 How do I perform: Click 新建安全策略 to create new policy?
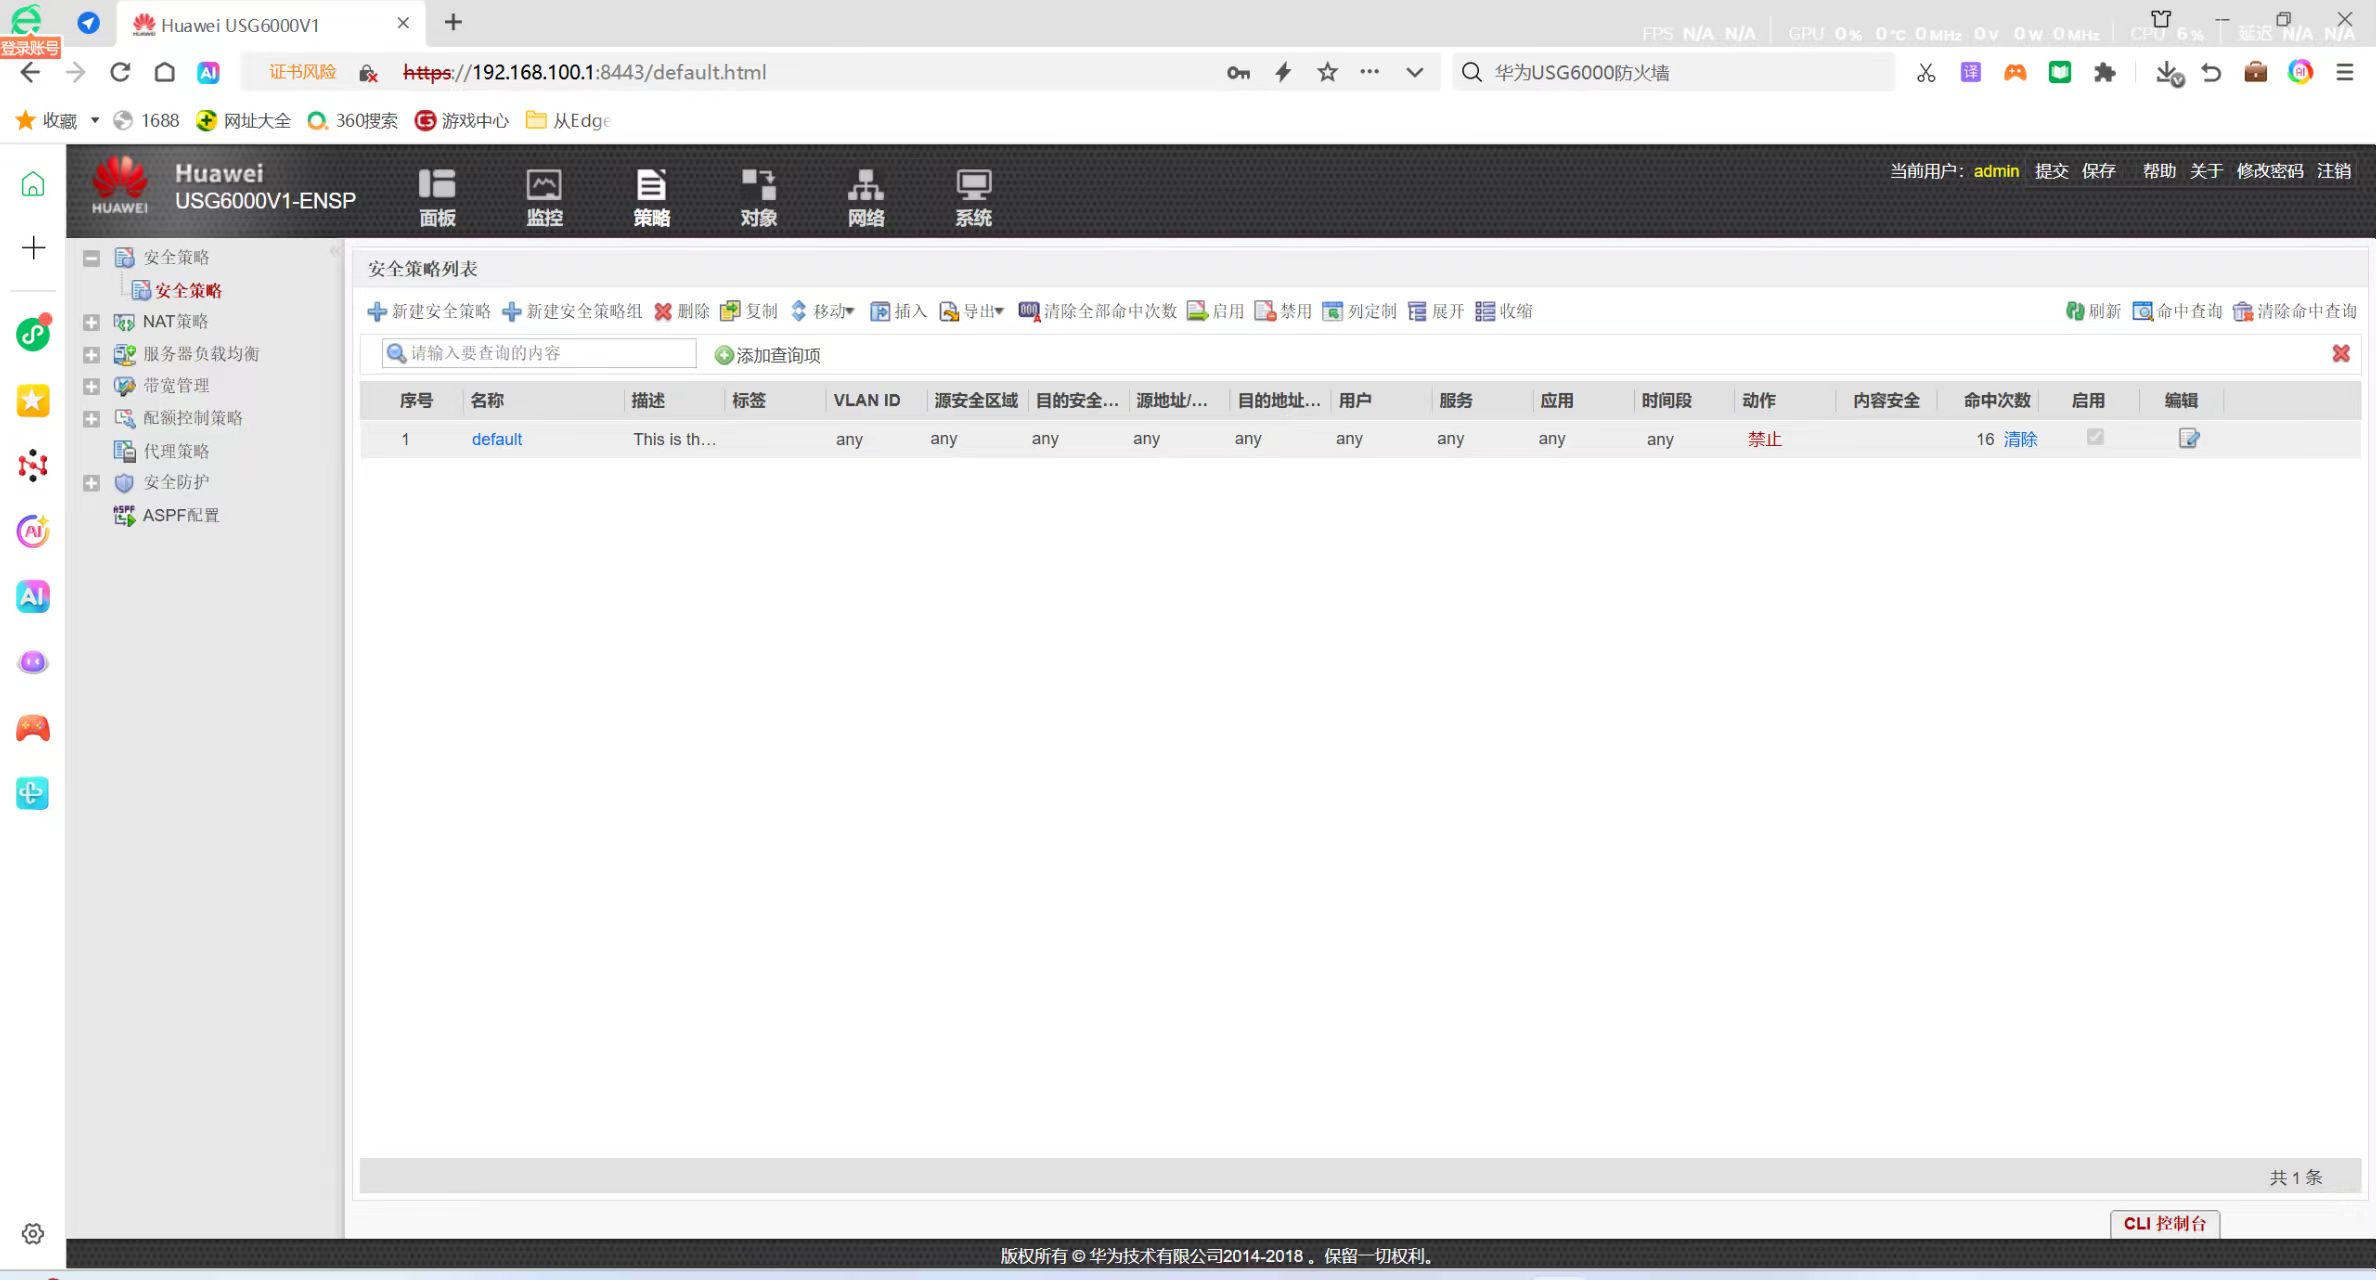tap(429, 311)
